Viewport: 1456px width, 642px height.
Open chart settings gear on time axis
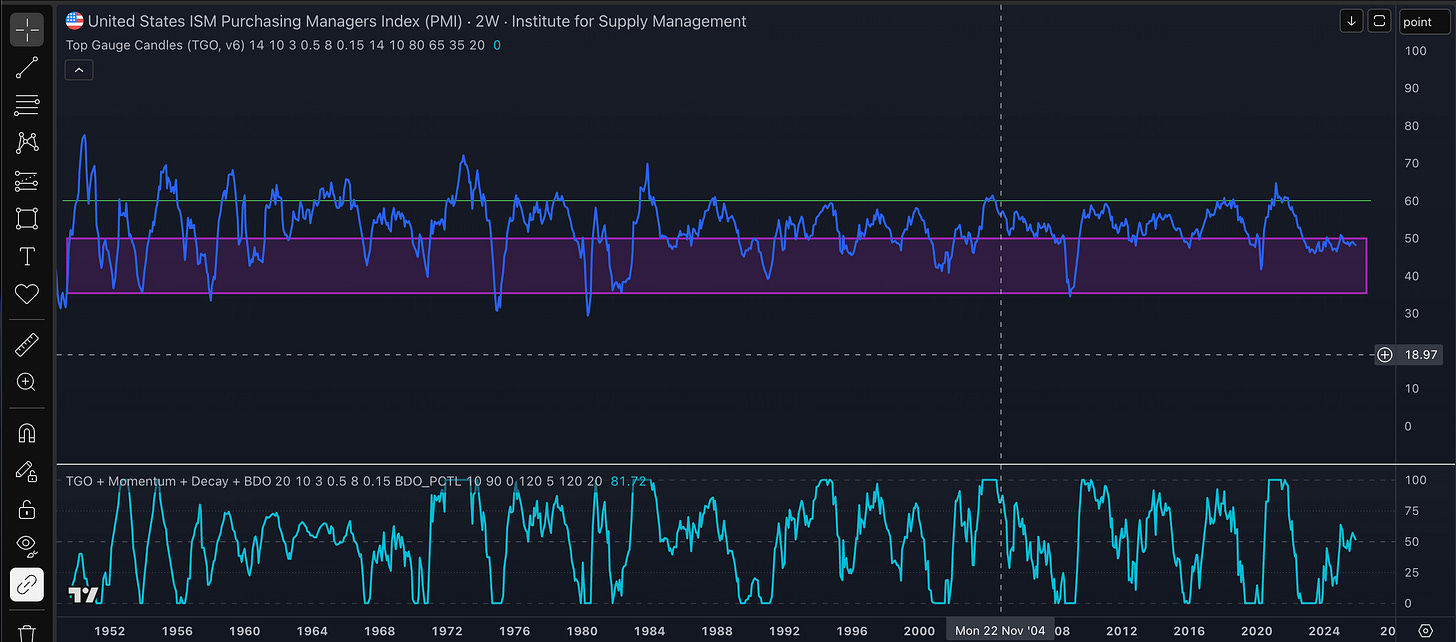coord(1426,630)
